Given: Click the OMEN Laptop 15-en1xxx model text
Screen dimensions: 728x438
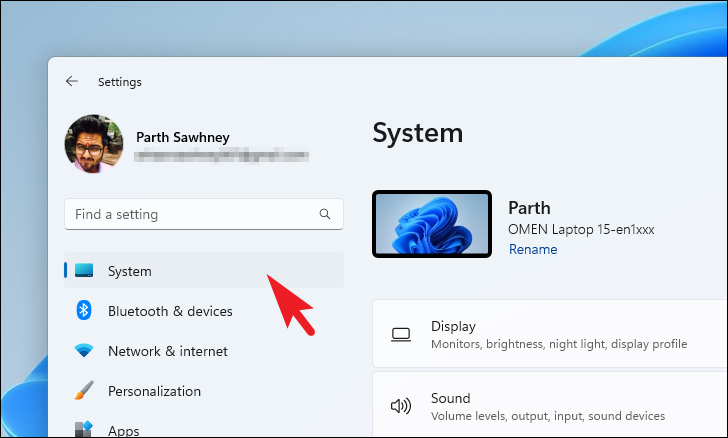Looking at the screenshot, I should click(581, 229).
